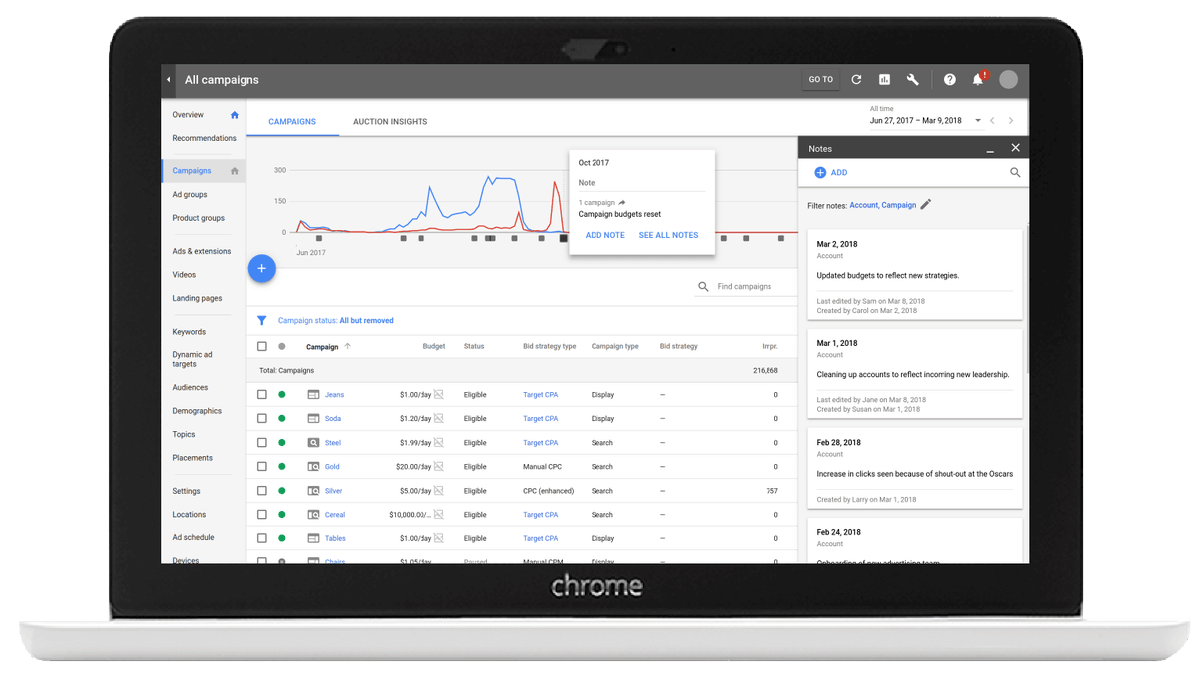Click the blue plus button to create a campaign

(x=262, y=268)
